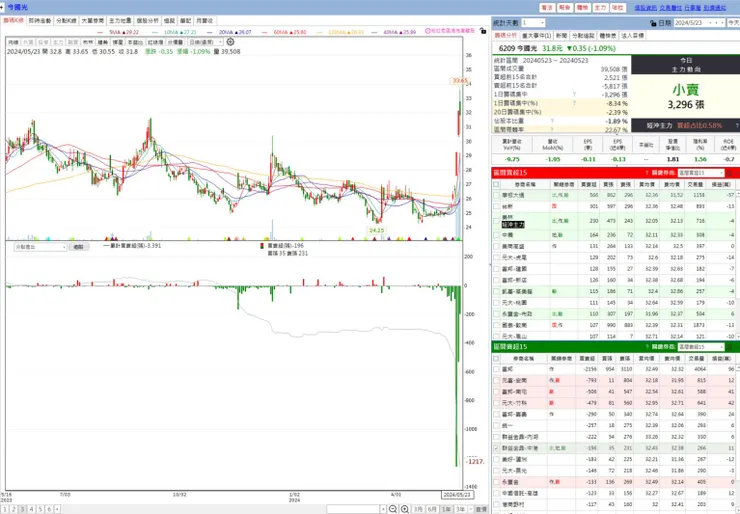Click the 月營收 tab
The image size is (740, 514).
(x=204, y=21)
